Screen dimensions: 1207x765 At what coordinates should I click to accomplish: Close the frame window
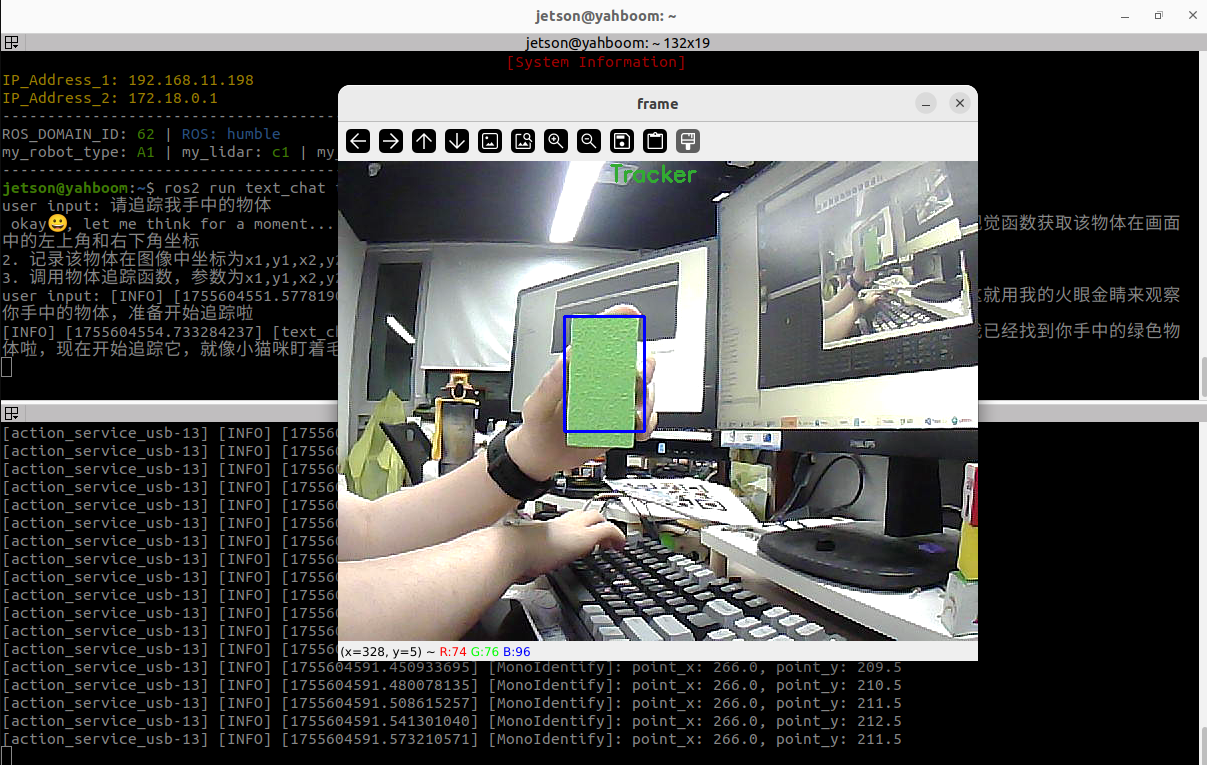pyautogui.click(x=959, y=104)
